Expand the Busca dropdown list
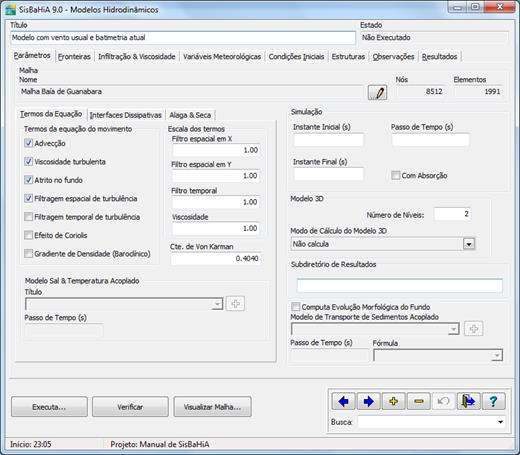520x455 pixels. (500, 422)
